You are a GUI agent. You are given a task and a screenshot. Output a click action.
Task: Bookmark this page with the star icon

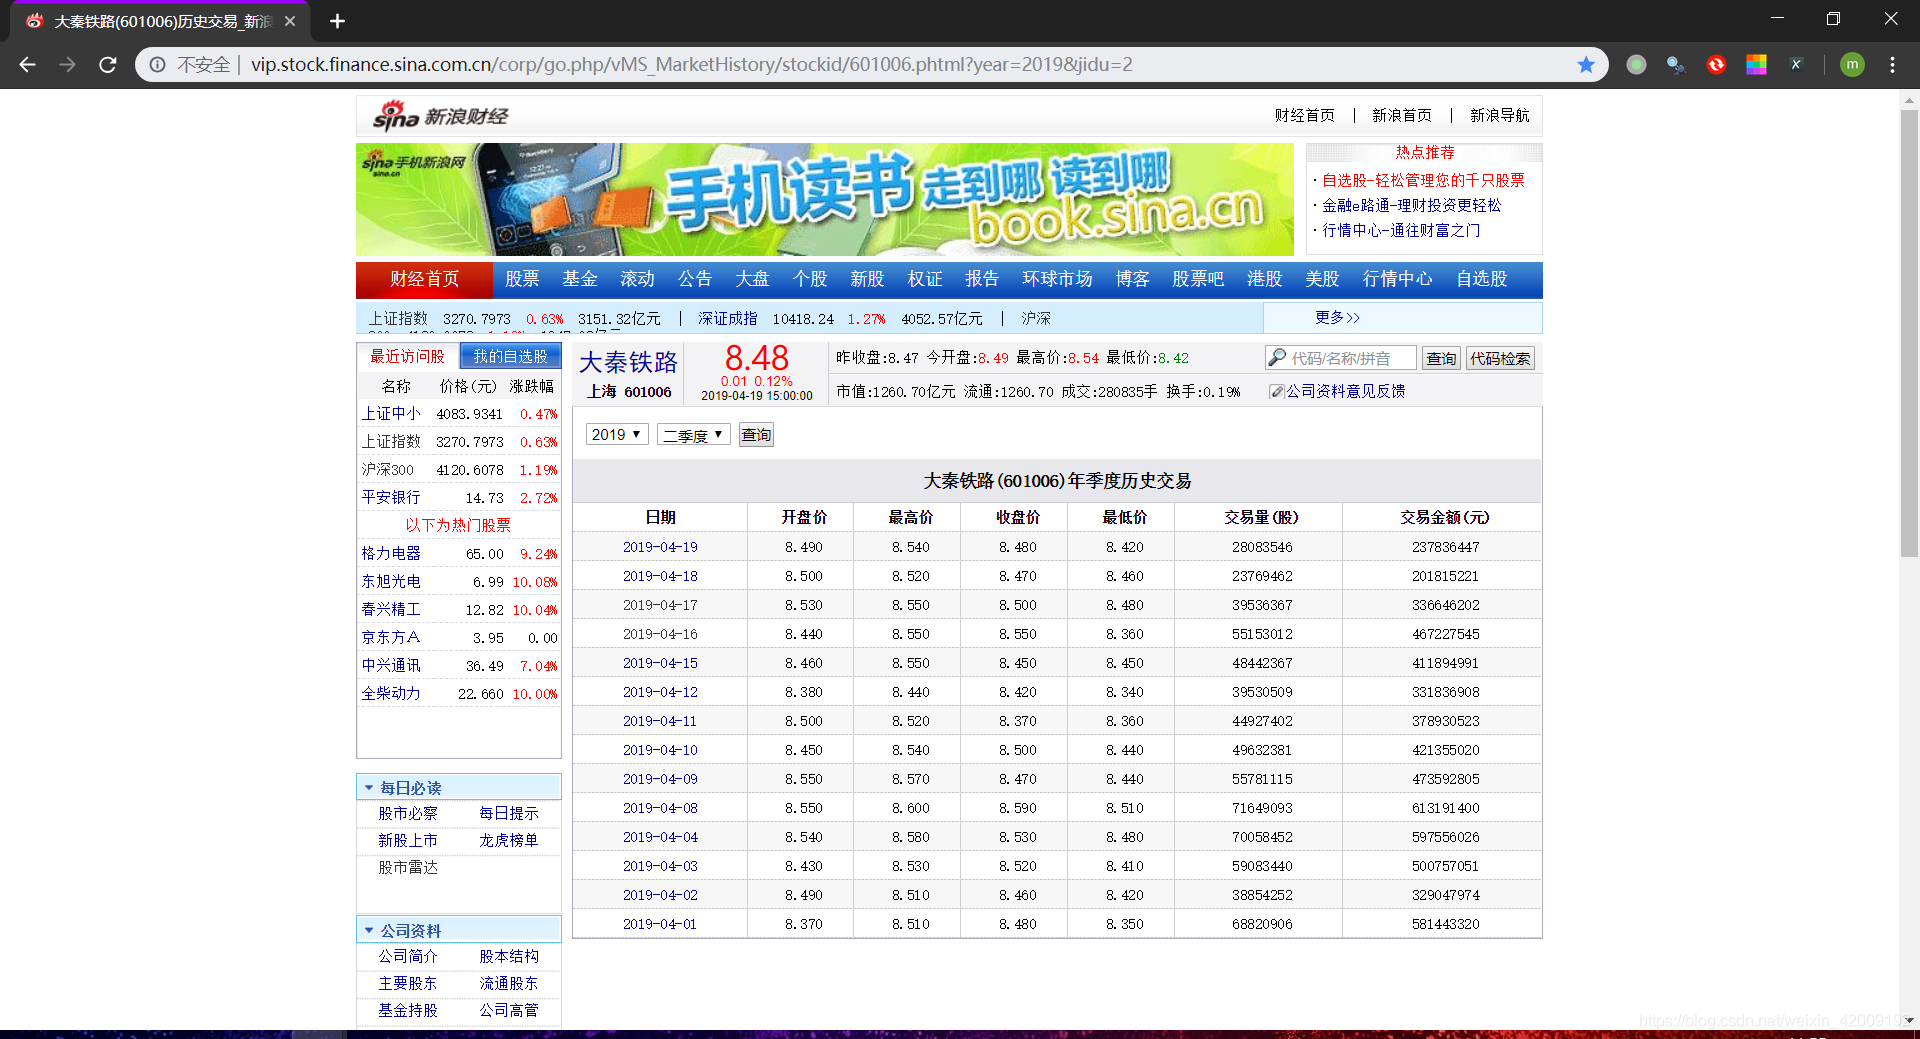pyautogui.click(x=1586, y=65)
